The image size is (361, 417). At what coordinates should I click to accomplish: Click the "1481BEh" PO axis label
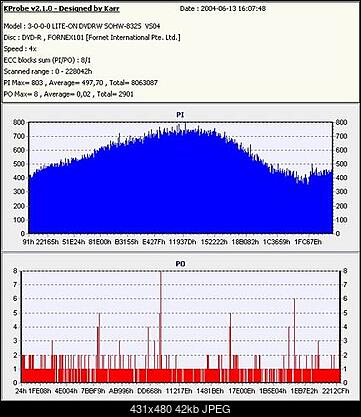coord(211,391)
